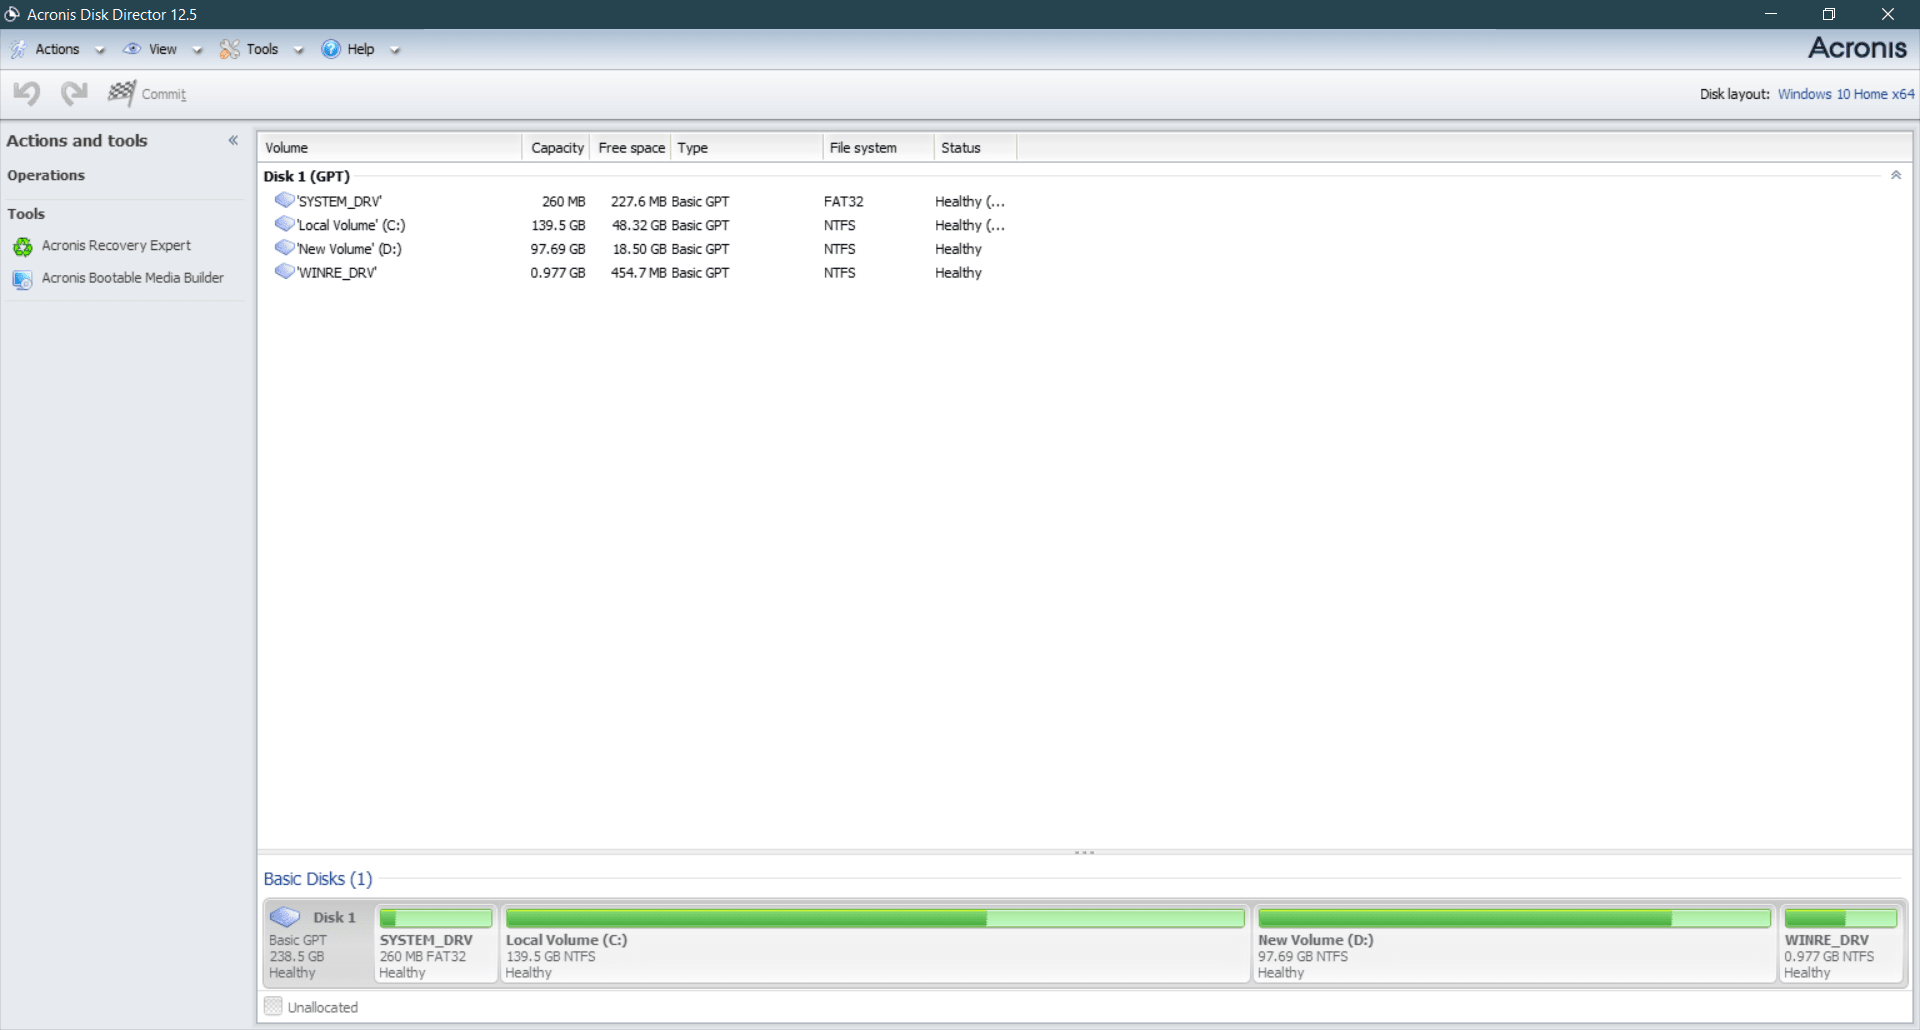Launch Acronis Bootable Media Builder link
Image resolution: width=1920 pixels, height=1030 pixels.
132,278
